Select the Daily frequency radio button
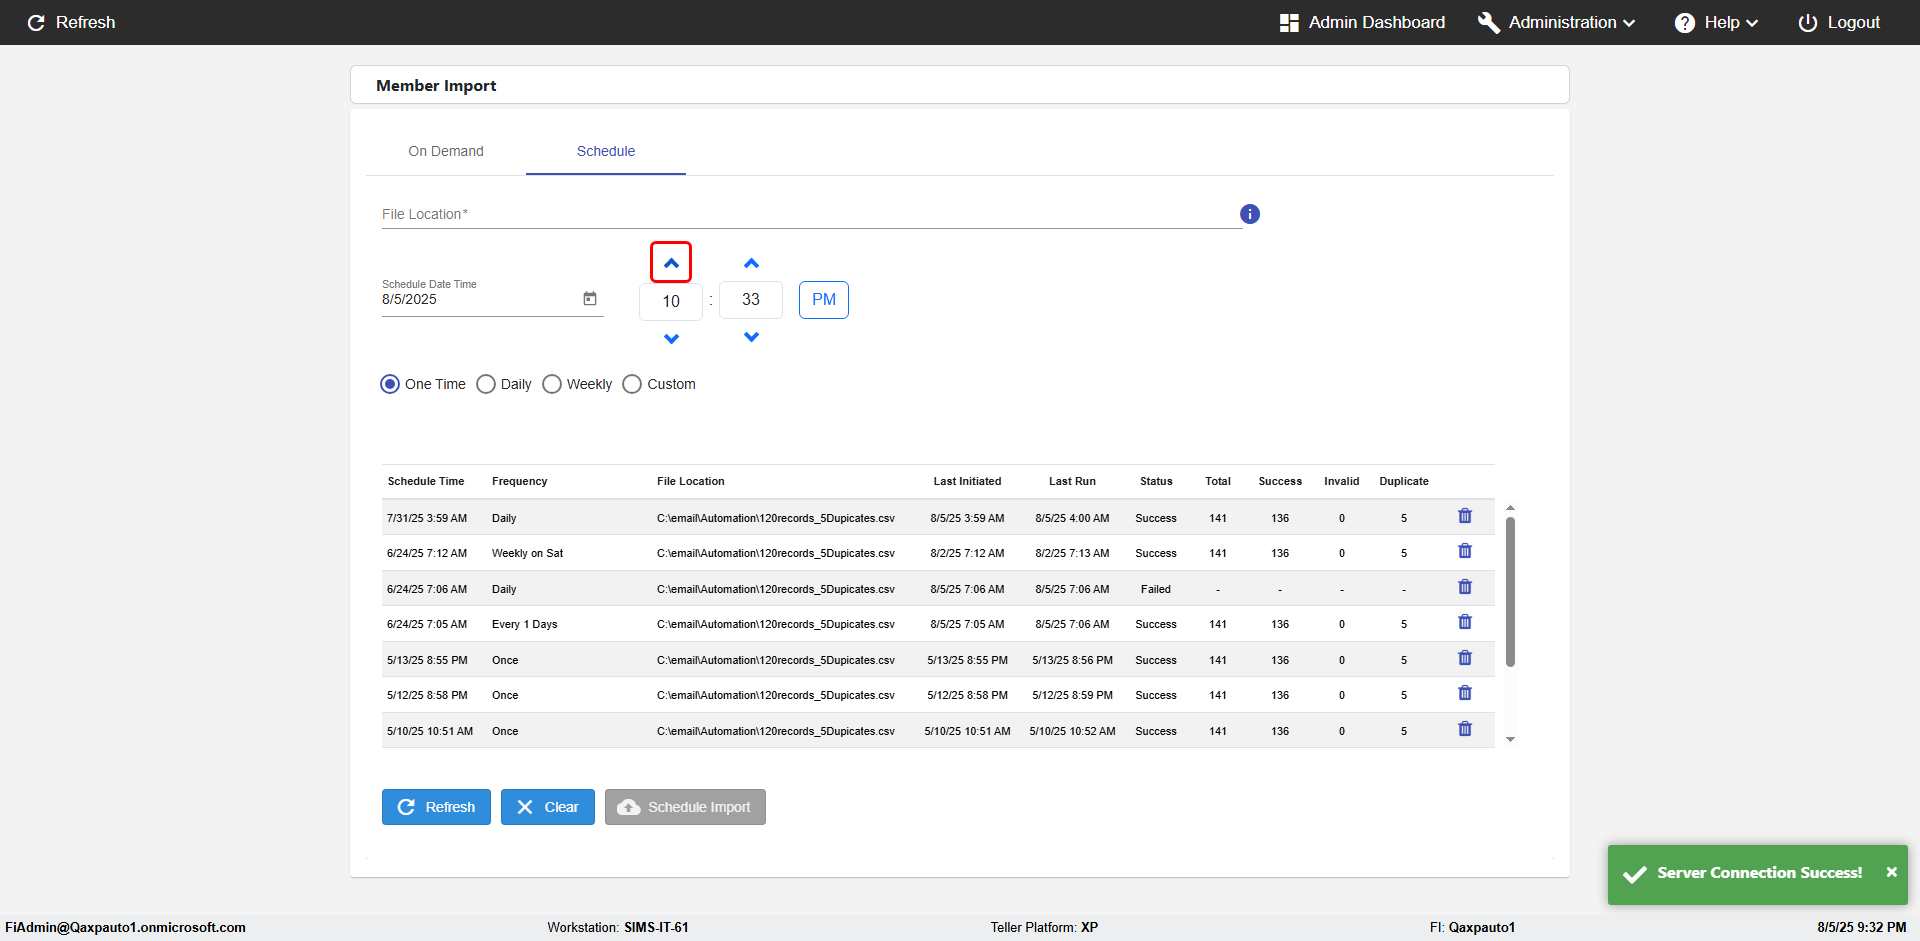This screenshot has height=941, width=1920. [486, 384]
